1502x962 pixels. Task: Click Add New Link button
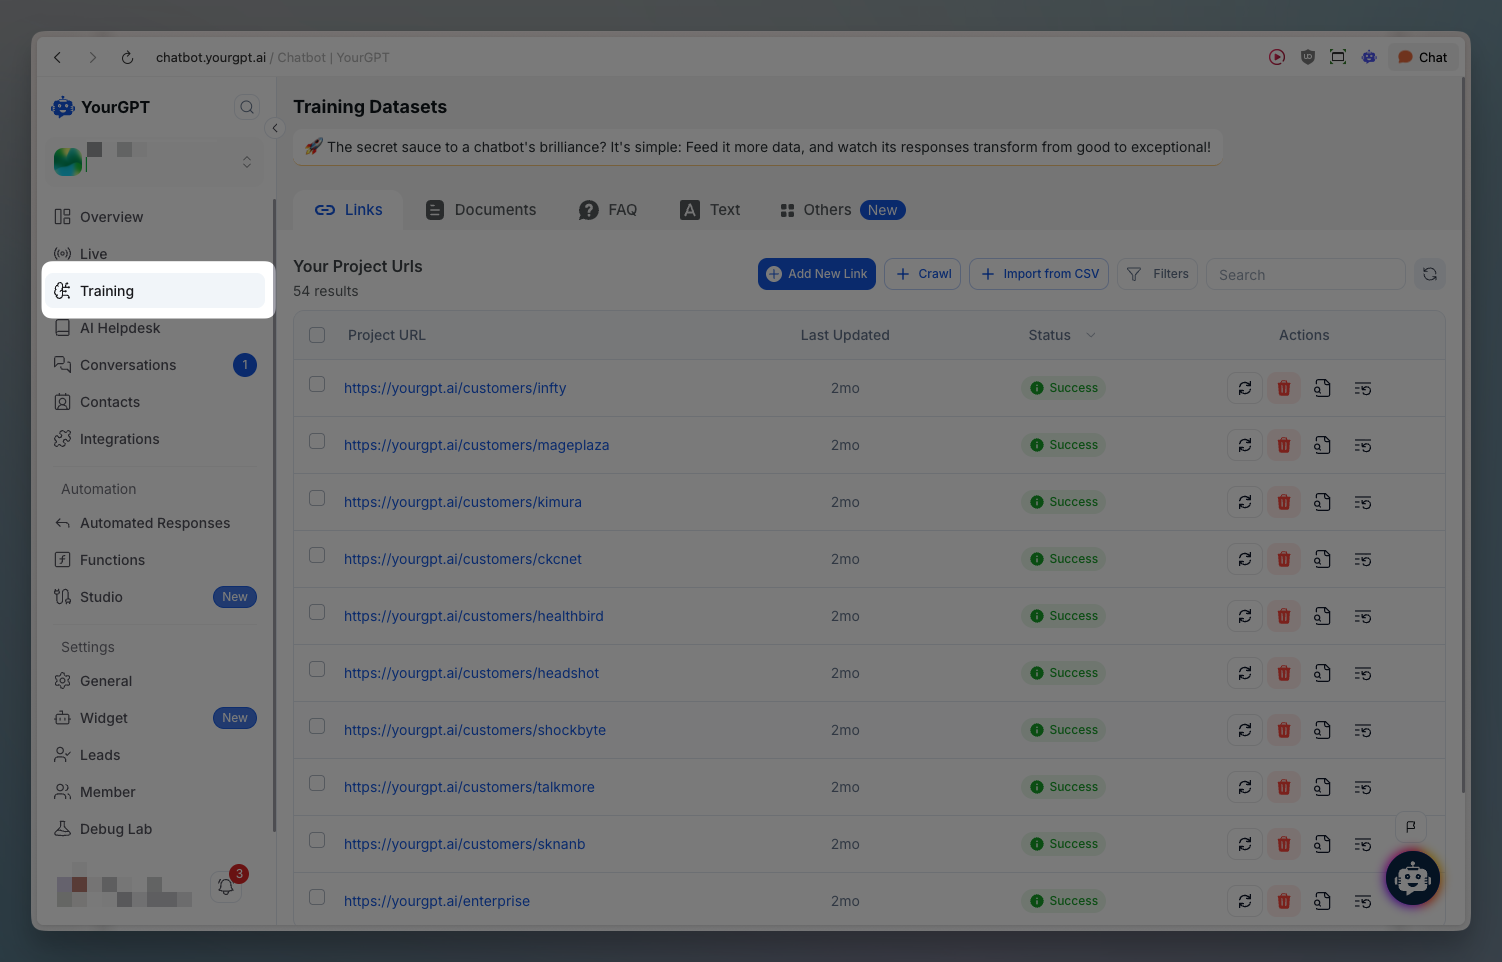pyautogui.click(x=816, y=274)
